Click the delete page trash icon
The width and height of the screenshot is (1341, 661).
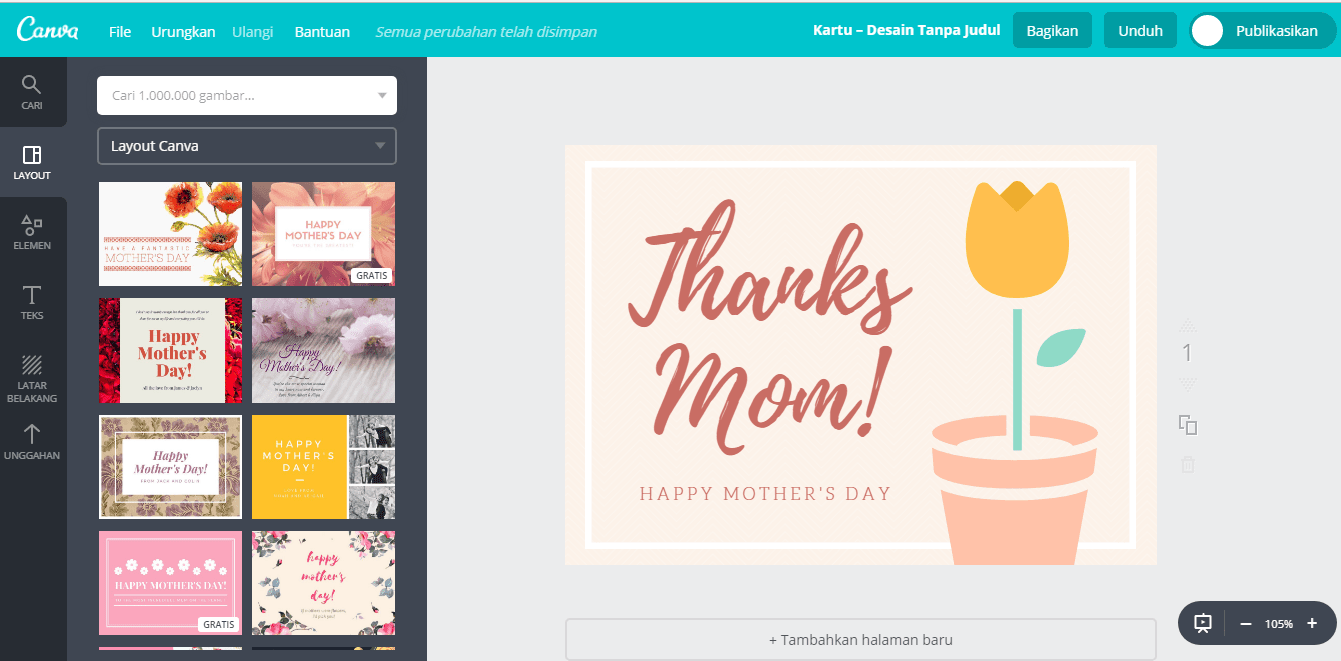coord(1188,464)
